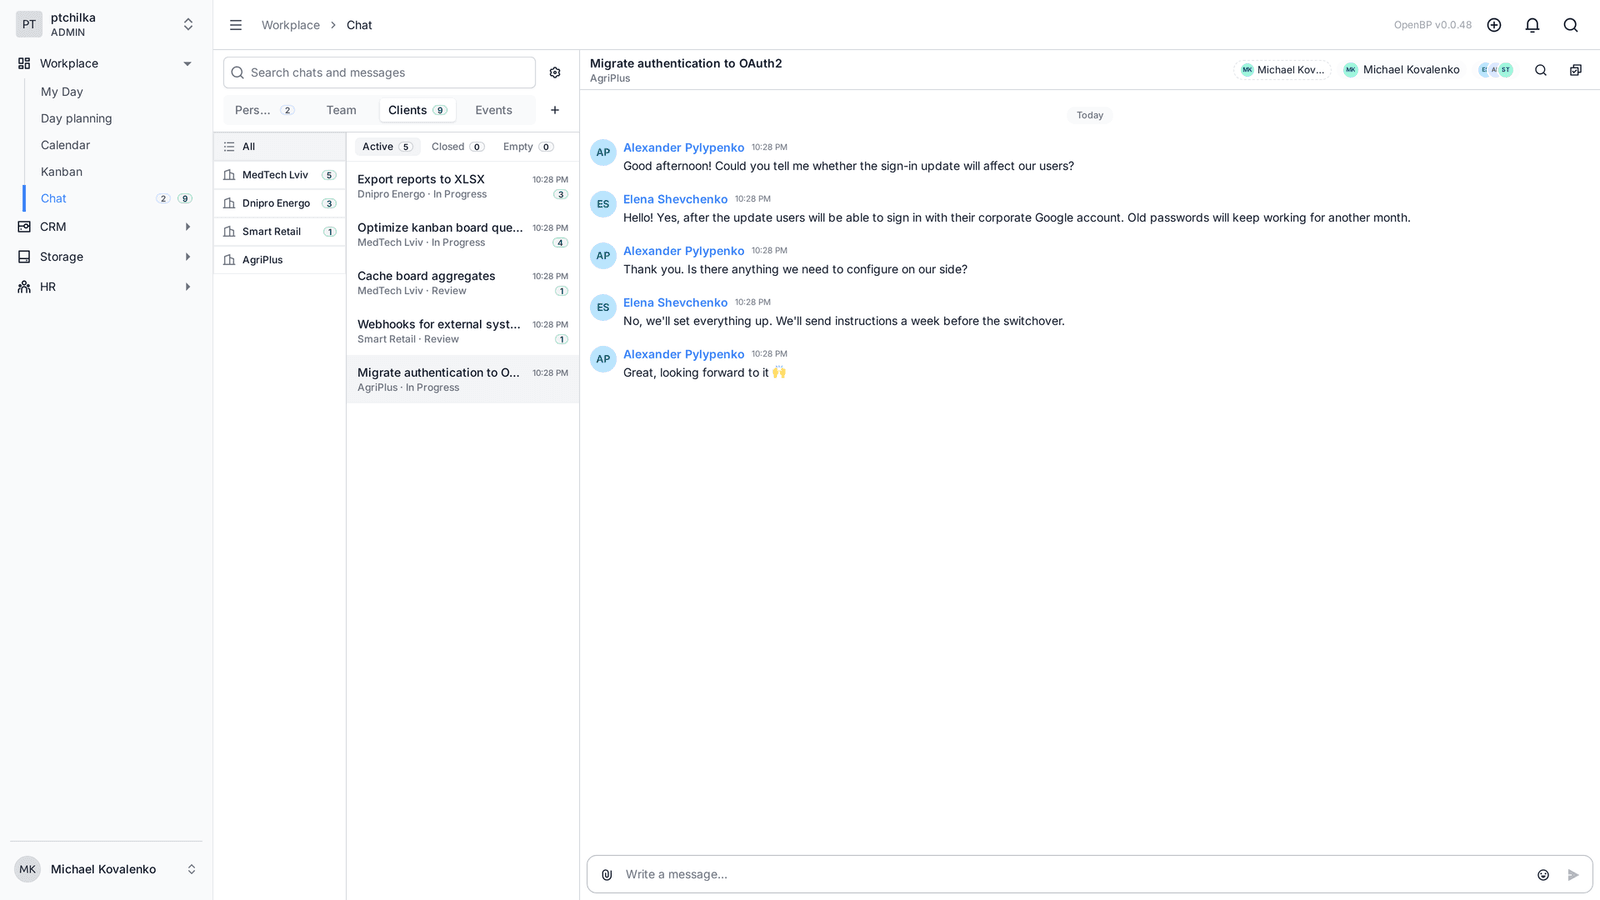Toggle the sidebar hamburger menu icon

tap(236, 25)
